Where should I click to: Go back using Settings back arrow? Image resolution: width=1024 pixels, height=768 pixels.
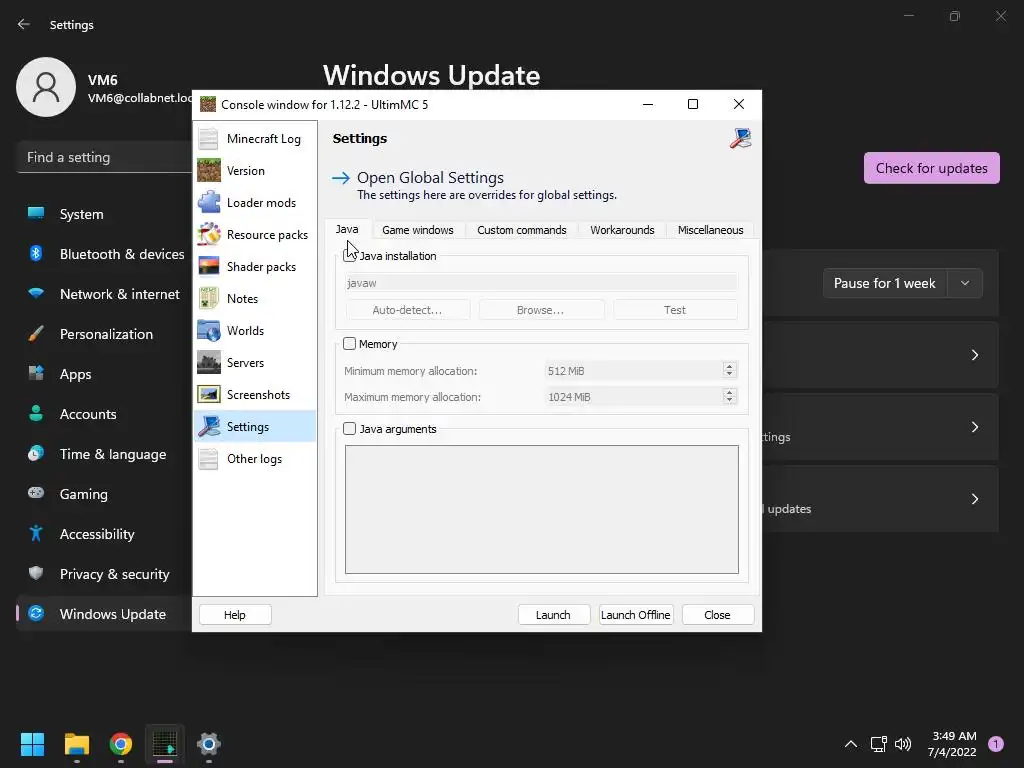24,24
